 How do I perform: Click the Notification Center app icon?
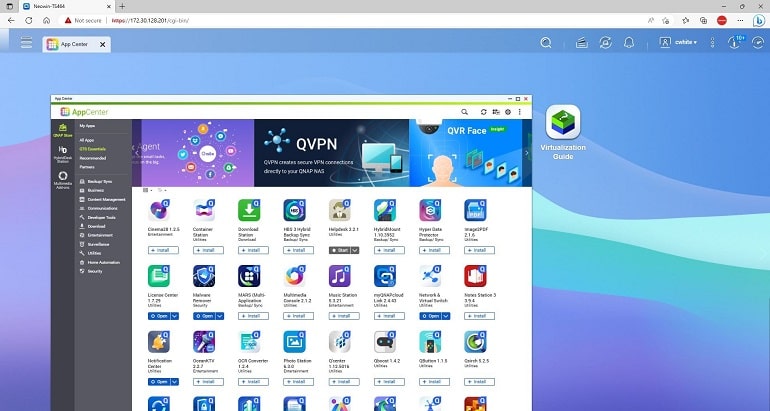pos(159,342)
